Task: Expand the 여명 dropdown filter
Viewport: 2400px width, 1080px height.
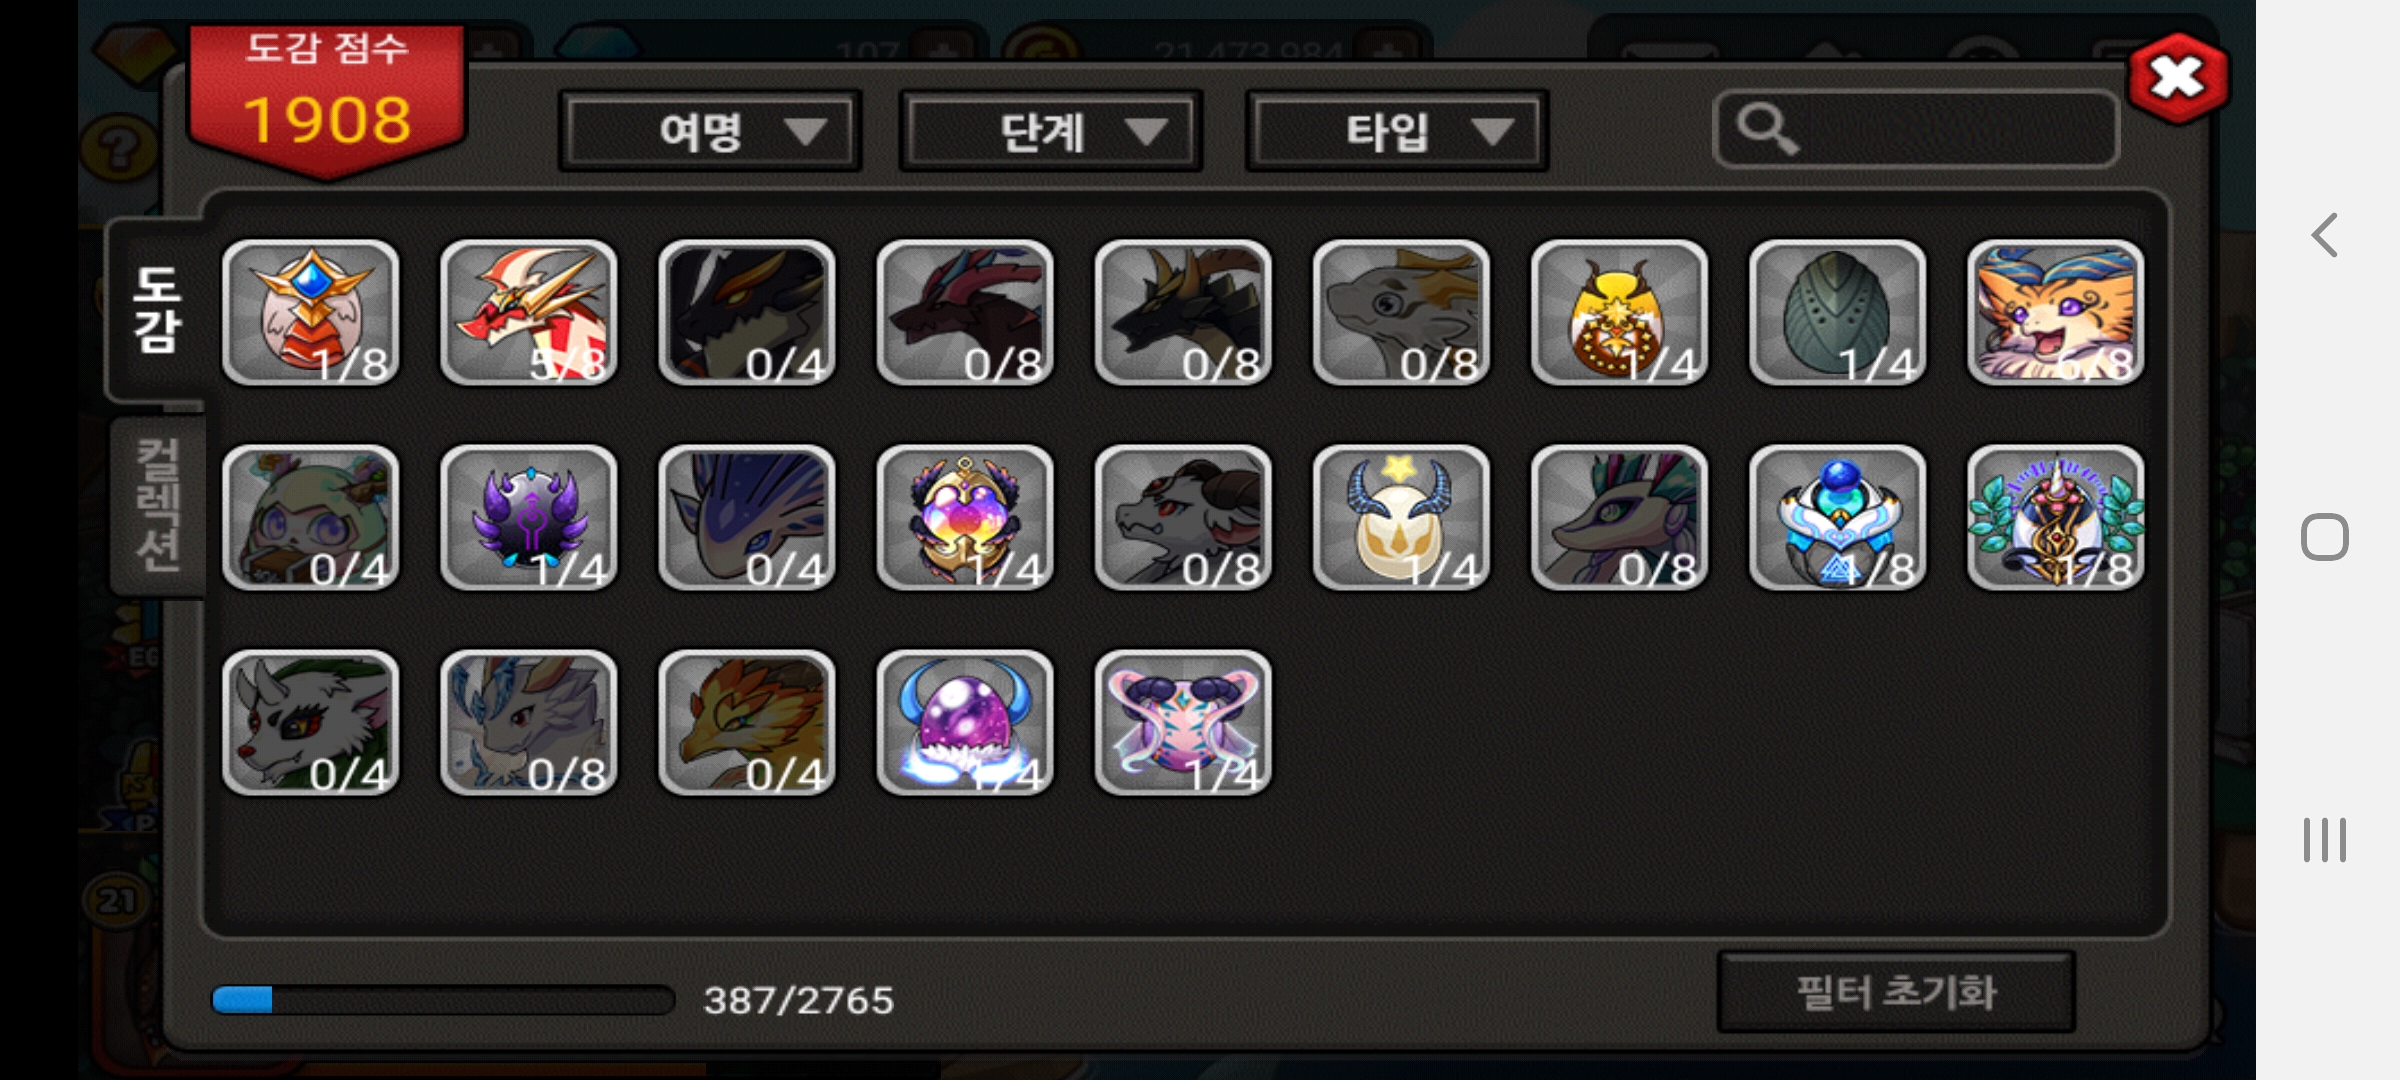Action: pos(710,131)
